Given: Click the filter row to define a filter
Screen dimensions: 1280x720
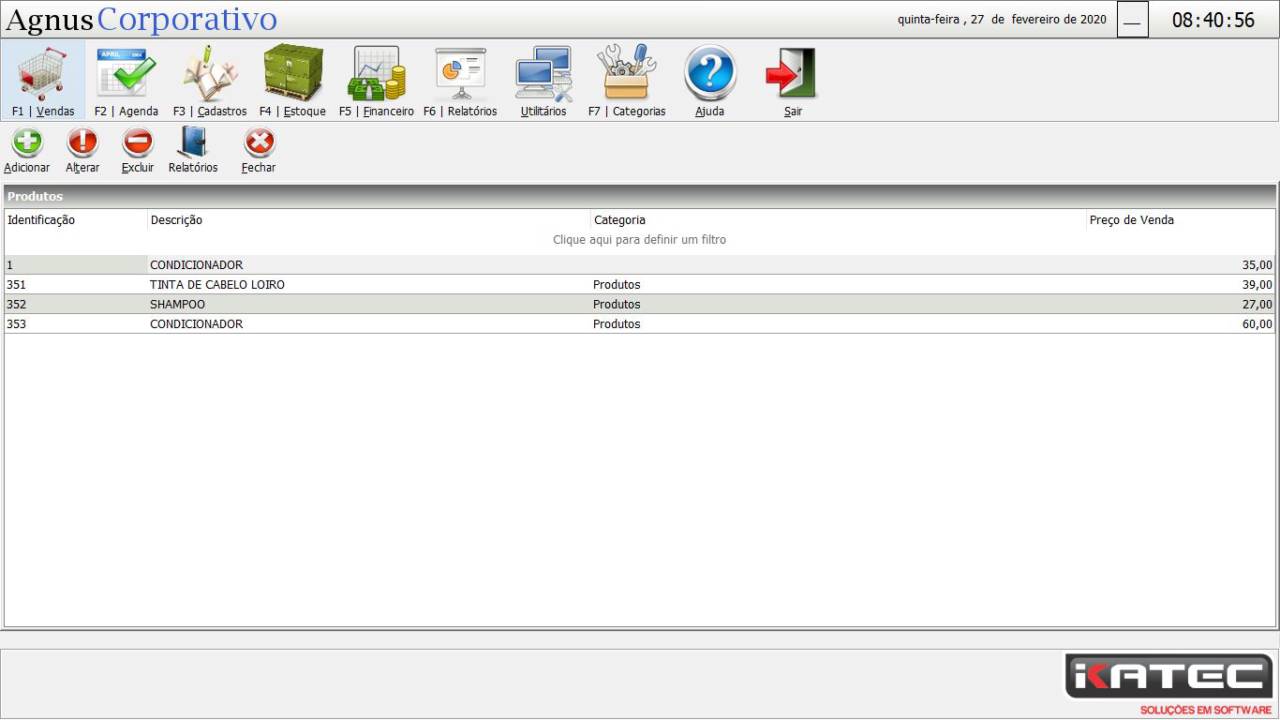Looking at the screenshot, I should click(639, 240).
